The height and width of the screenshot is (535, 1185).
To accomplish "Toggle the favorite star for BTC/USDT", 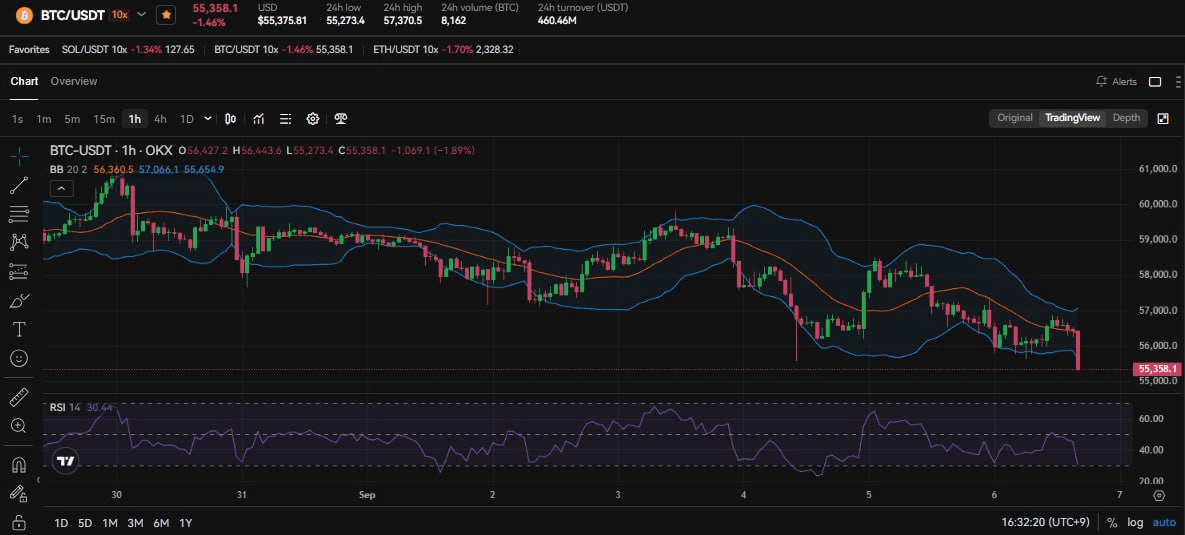I will (167, 15).
